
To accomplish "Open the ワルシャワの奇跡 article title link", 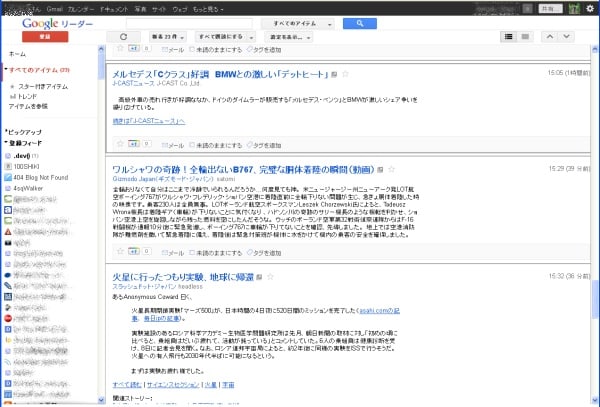I will pyautogui.click(x=243, y=169).
